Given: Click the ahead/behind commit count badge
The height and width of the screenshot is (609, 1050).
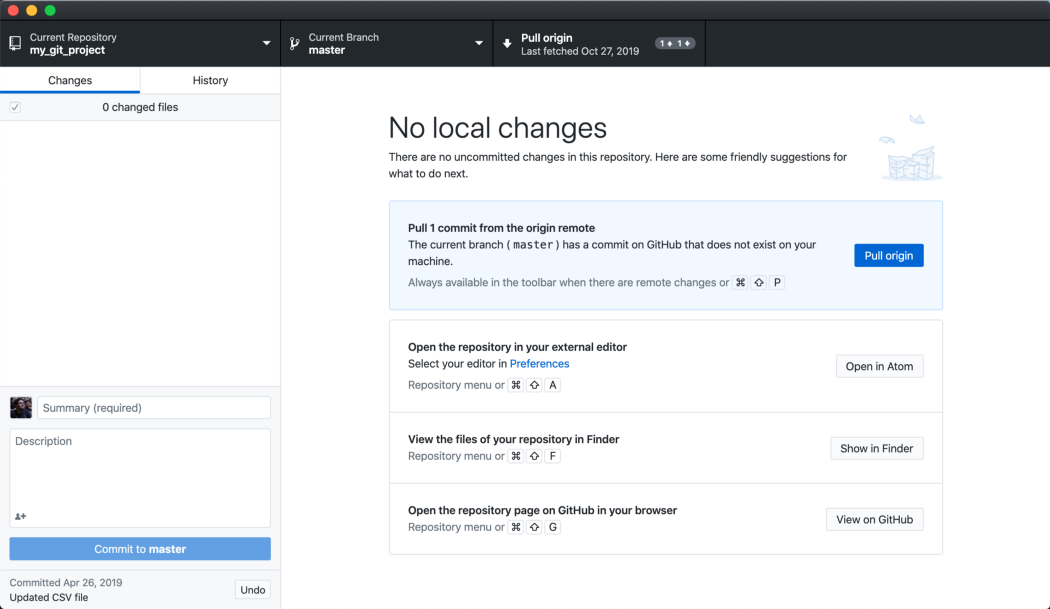Looking at the screenshot, I should click(675, 44).
